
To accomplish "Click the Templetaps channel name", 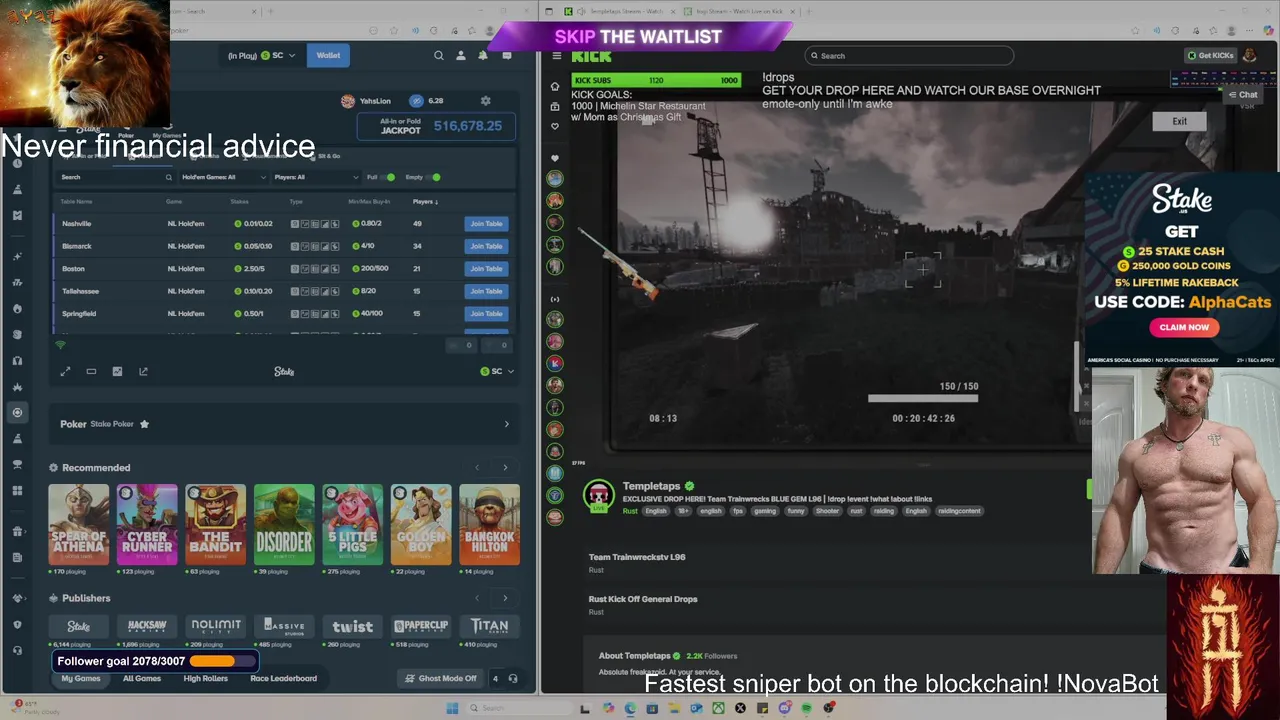I will (652, 486).
